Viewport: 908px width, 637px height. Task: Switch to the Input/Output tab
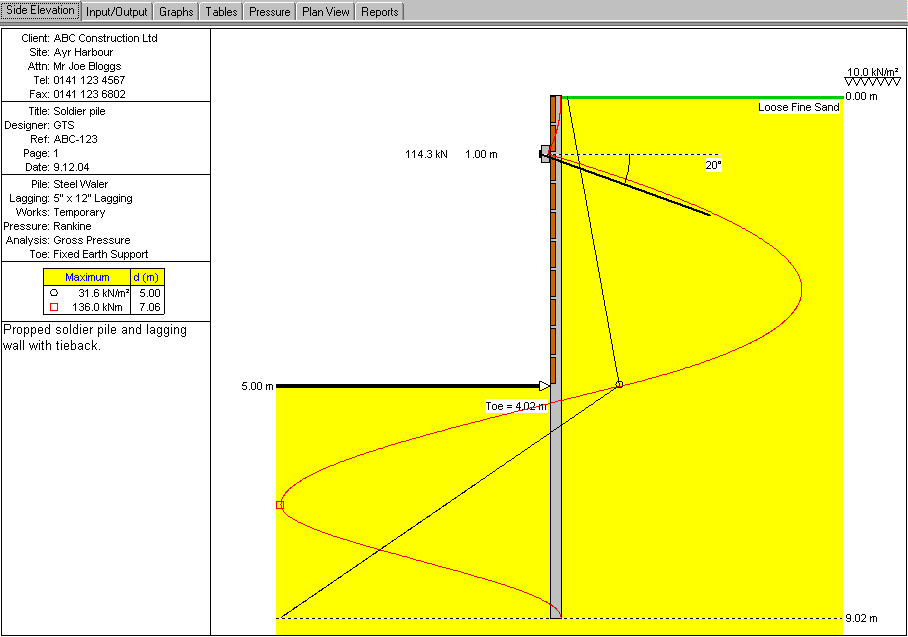click(117, 12)
